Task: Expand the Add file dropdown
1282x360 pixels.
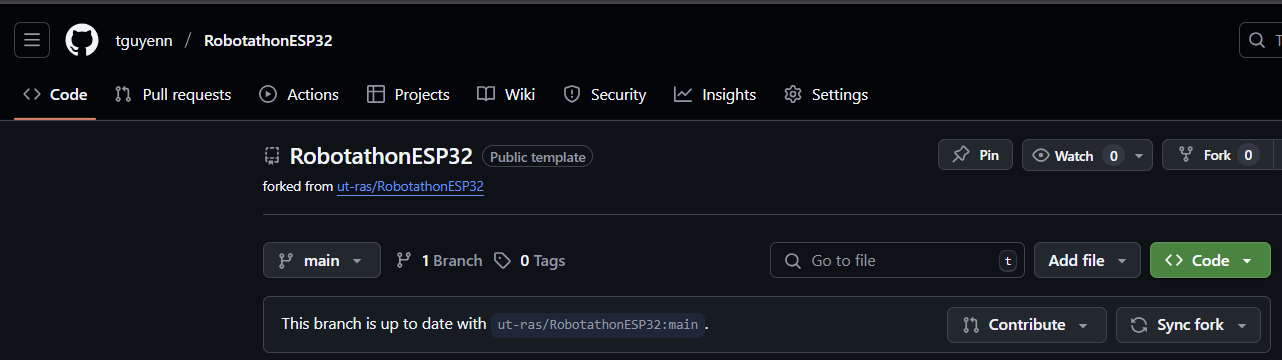Action: pyautogui.click(x=1087, y=260)
